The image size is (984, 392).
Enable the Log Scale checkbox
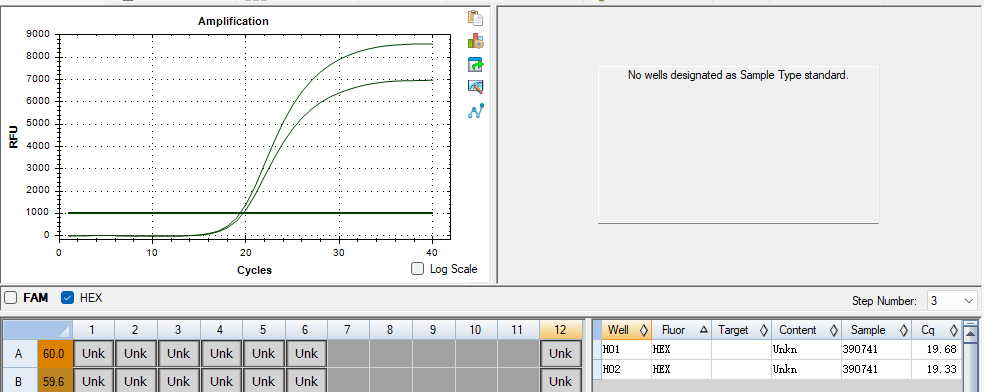[417, 269]
